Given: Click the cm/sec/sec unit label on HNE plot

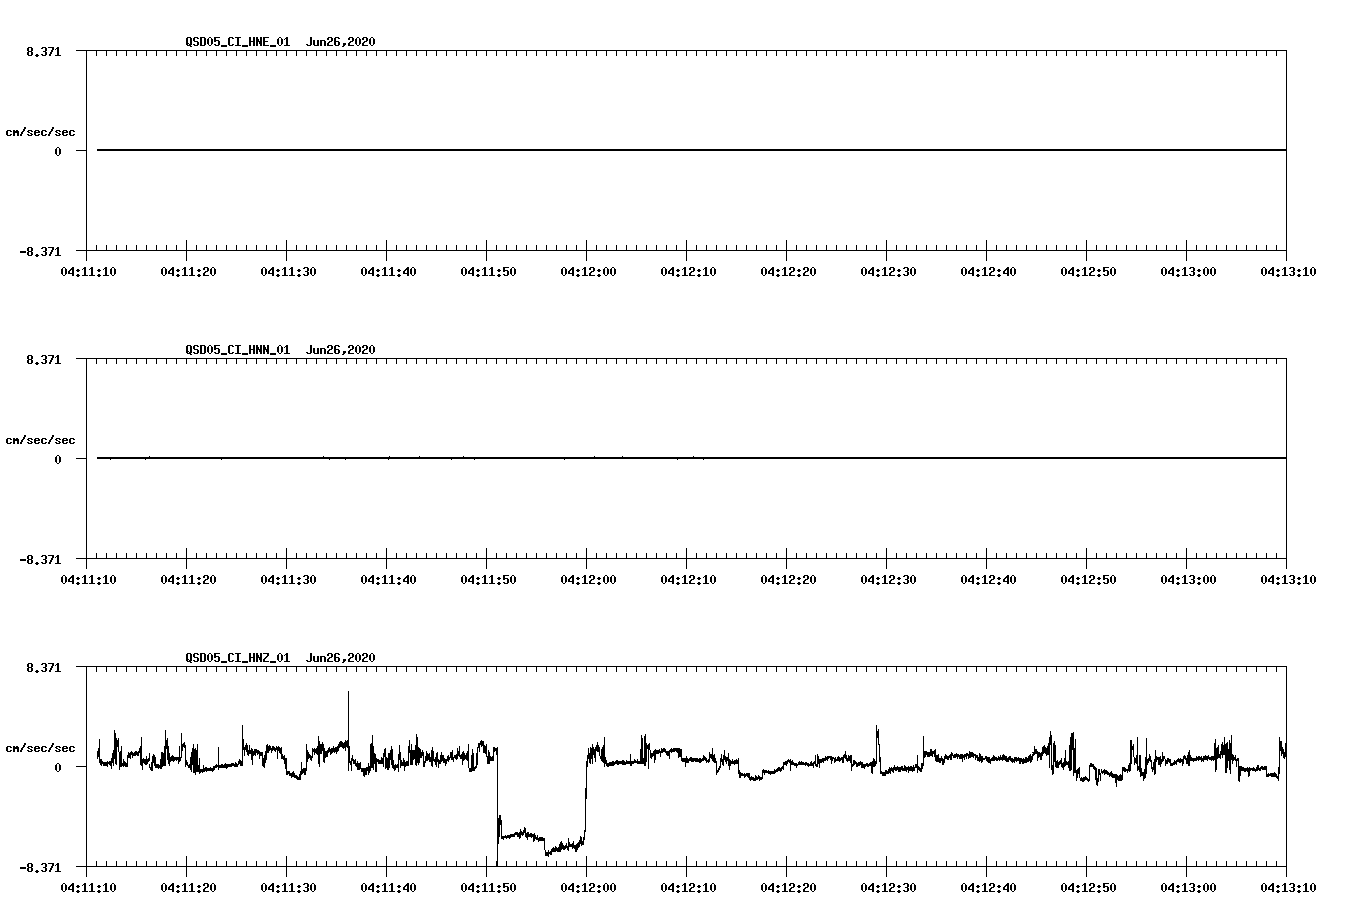Looking at the screenshot, I should tap(40, 132).
